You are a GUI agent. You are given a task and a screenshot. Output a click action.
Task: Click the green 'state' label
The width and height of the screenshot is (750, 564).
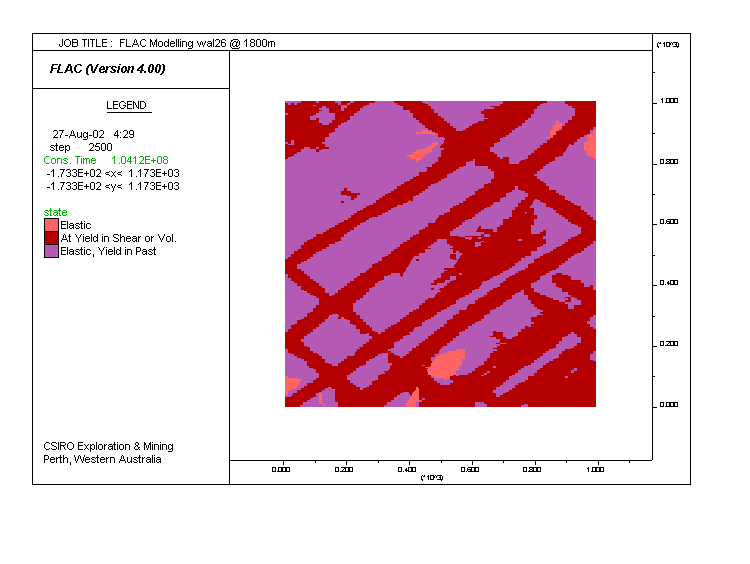click(x=55, y=212)
